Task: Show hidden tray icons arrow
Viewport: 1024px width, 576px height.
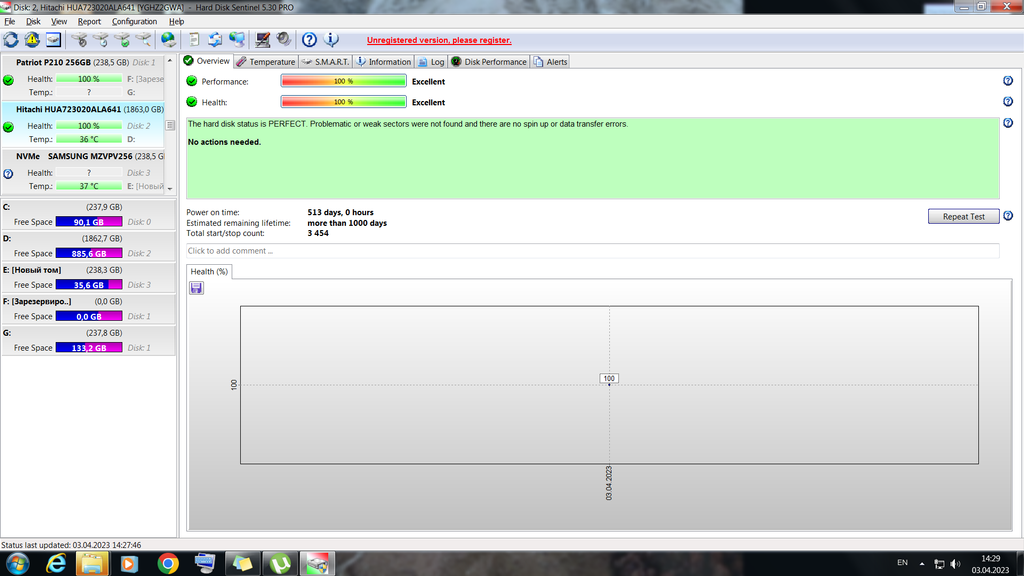Action: click(922, 564)
